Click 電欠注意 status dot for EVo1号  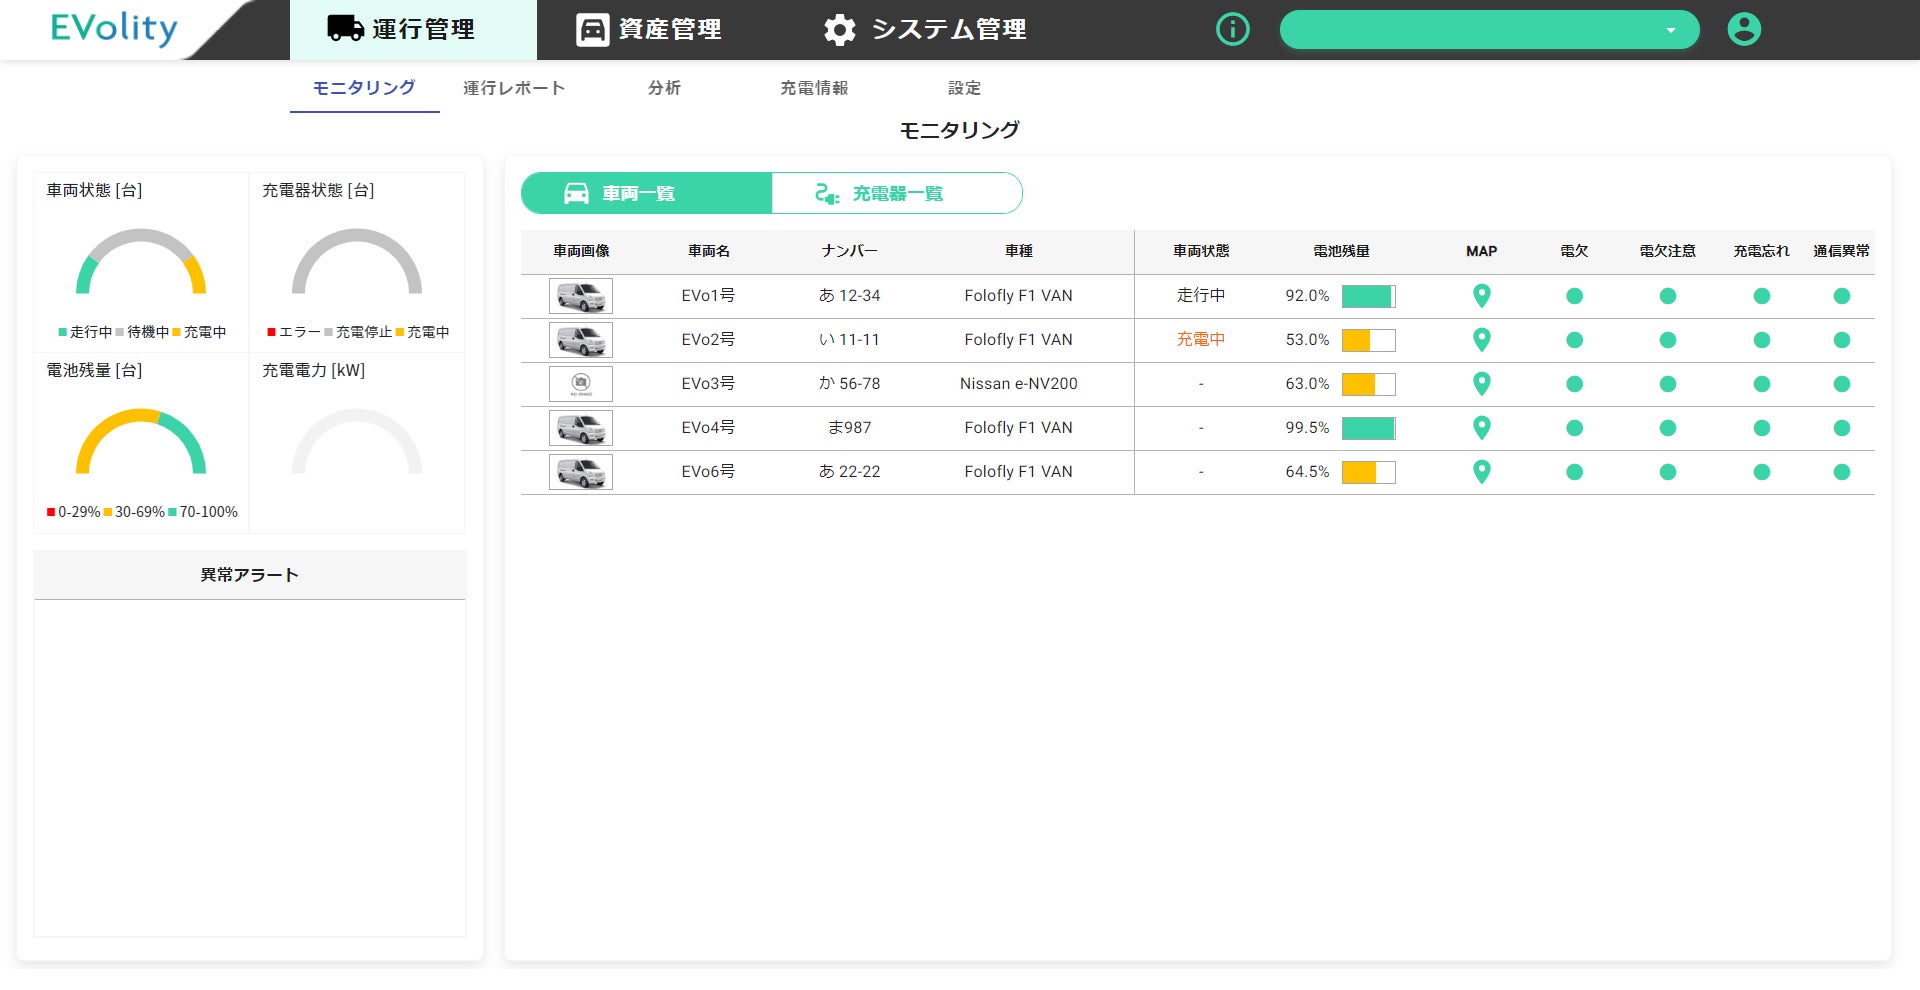click(1667, 296)
